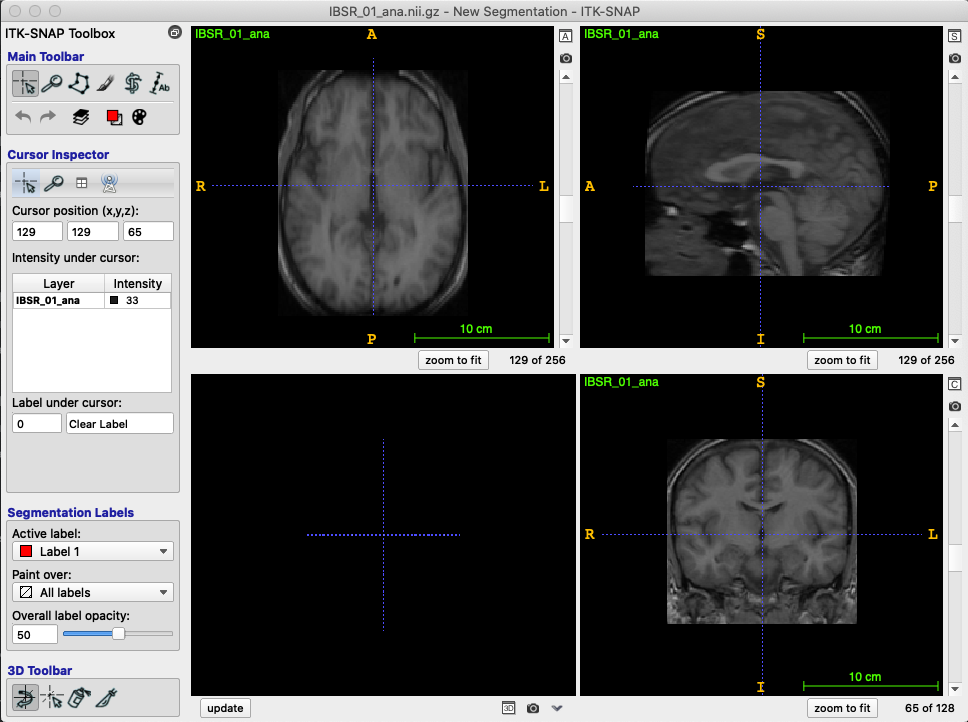Toggle the axial view expand 'A' button
The height and width of the screenshot is (722, 968).
[x=565, y=36]
